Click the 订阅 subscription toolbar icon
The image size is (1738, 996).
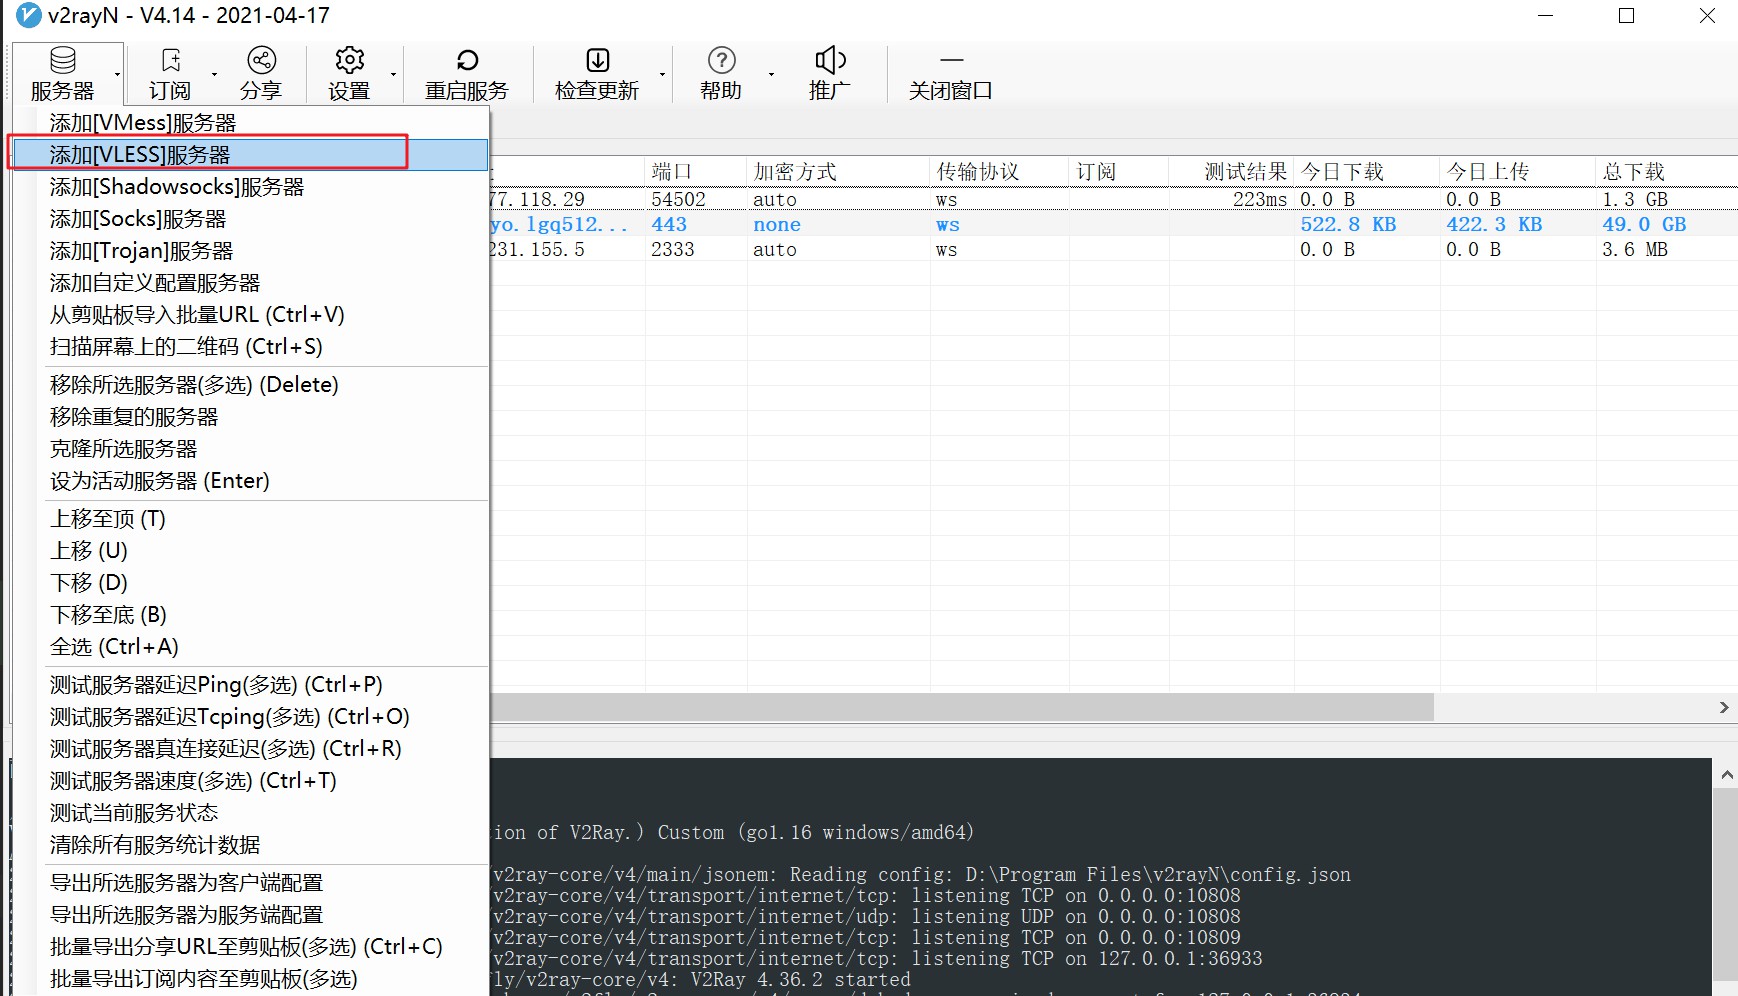click(x=171, y=60)
